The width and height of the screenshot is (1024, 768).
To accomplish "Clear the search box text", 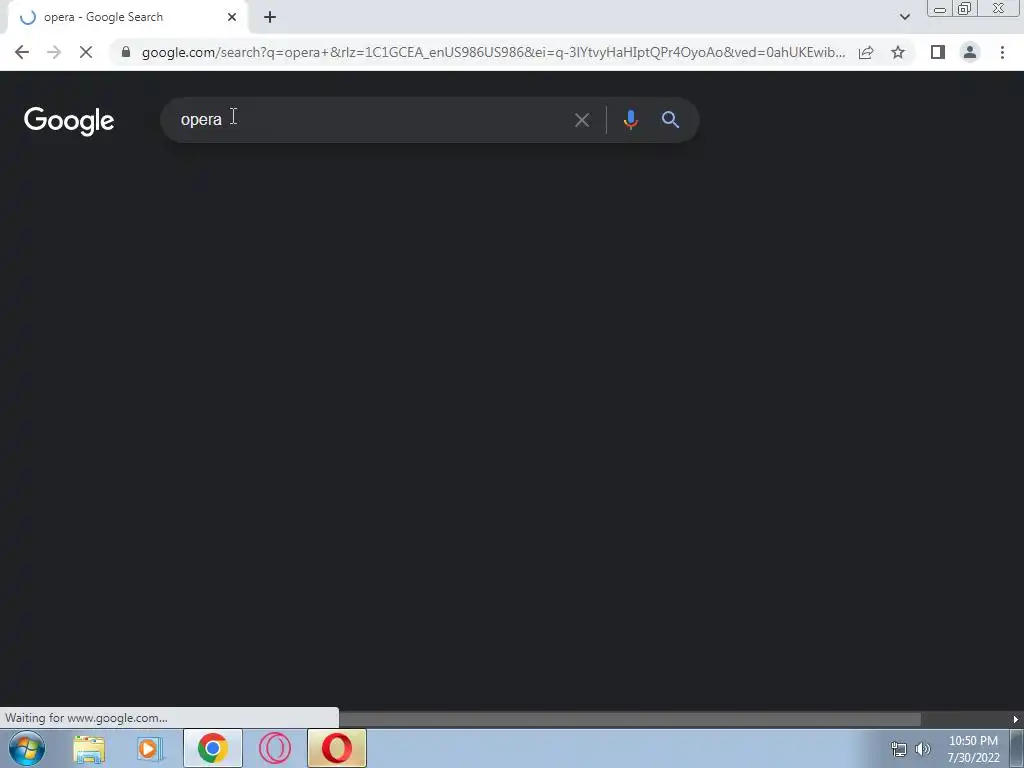I will 582,120.
